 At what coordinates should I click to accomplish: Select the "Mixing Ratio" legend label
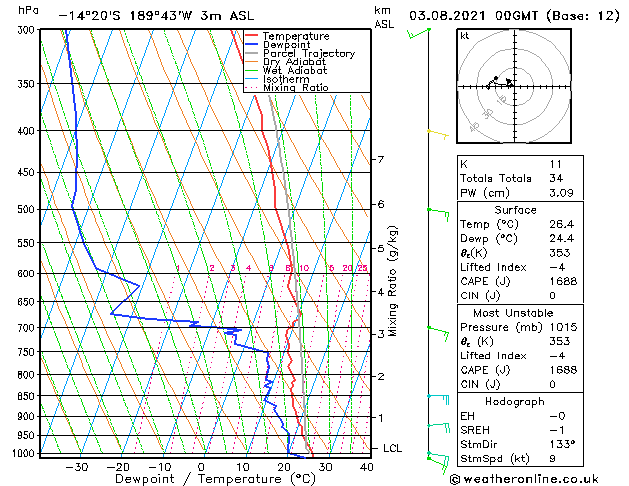click(x=296, y=87)
